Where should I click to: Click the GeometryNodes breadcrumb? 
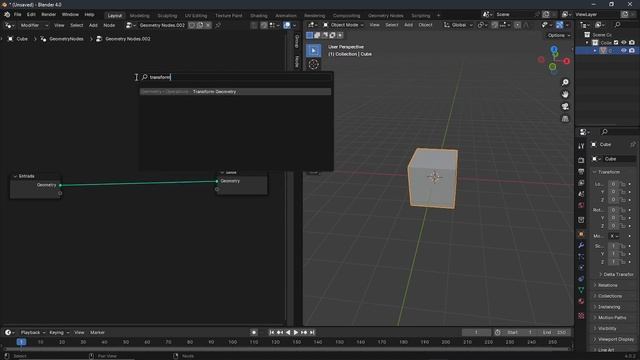[62, 39]
